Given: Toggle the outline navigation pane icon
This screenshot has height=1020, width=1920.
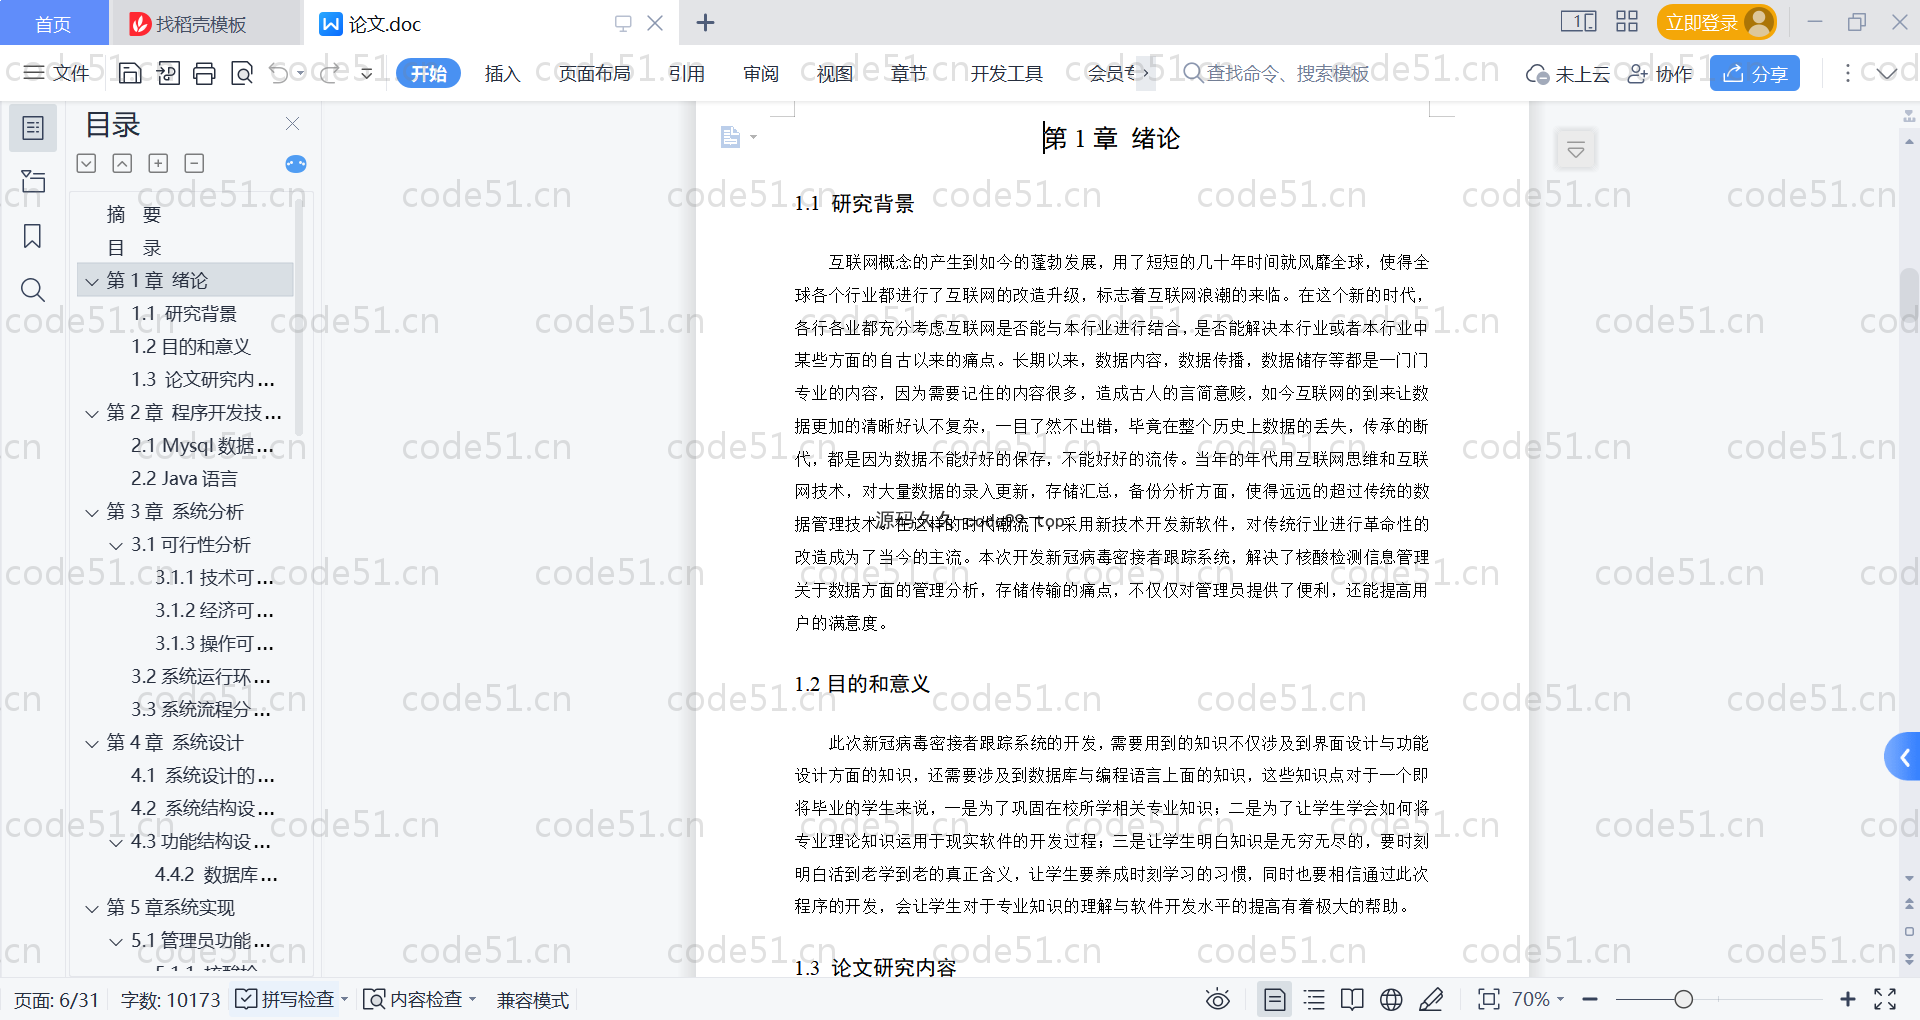Looking at the screenshot, I should pos(32,128).
